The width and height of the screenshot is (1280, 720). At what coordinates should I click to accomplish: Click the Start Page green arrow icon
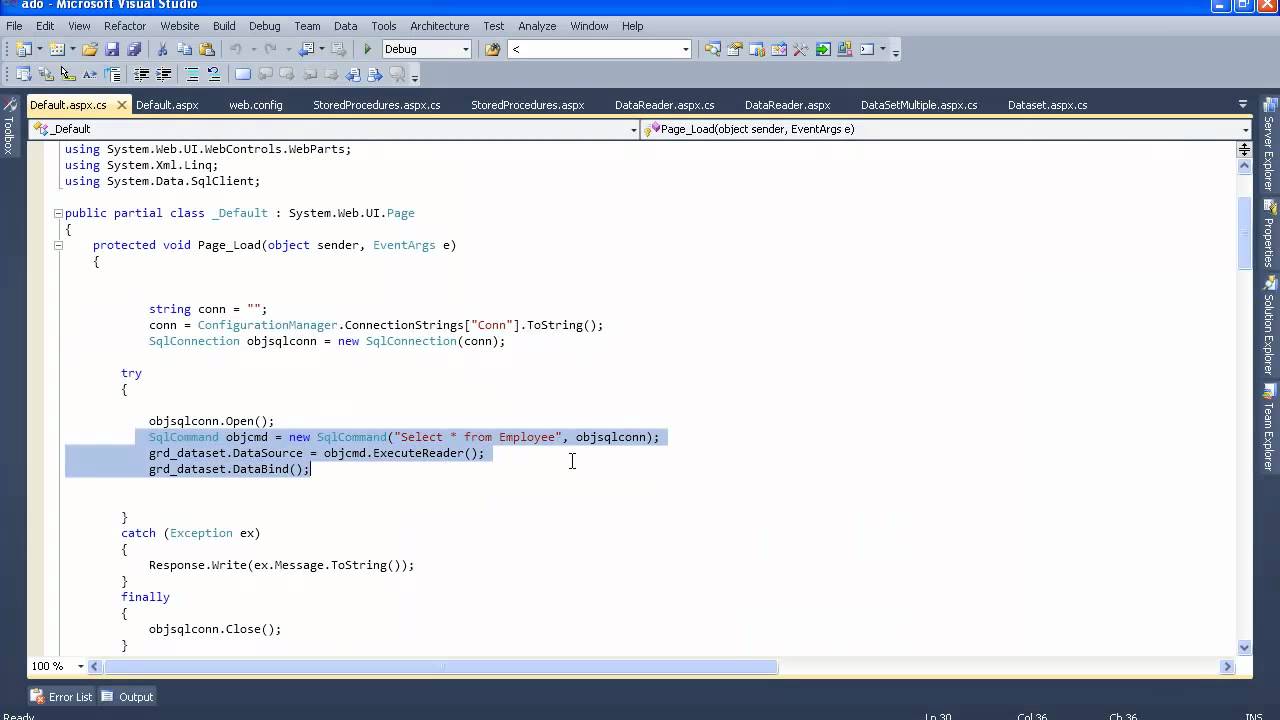822,49
